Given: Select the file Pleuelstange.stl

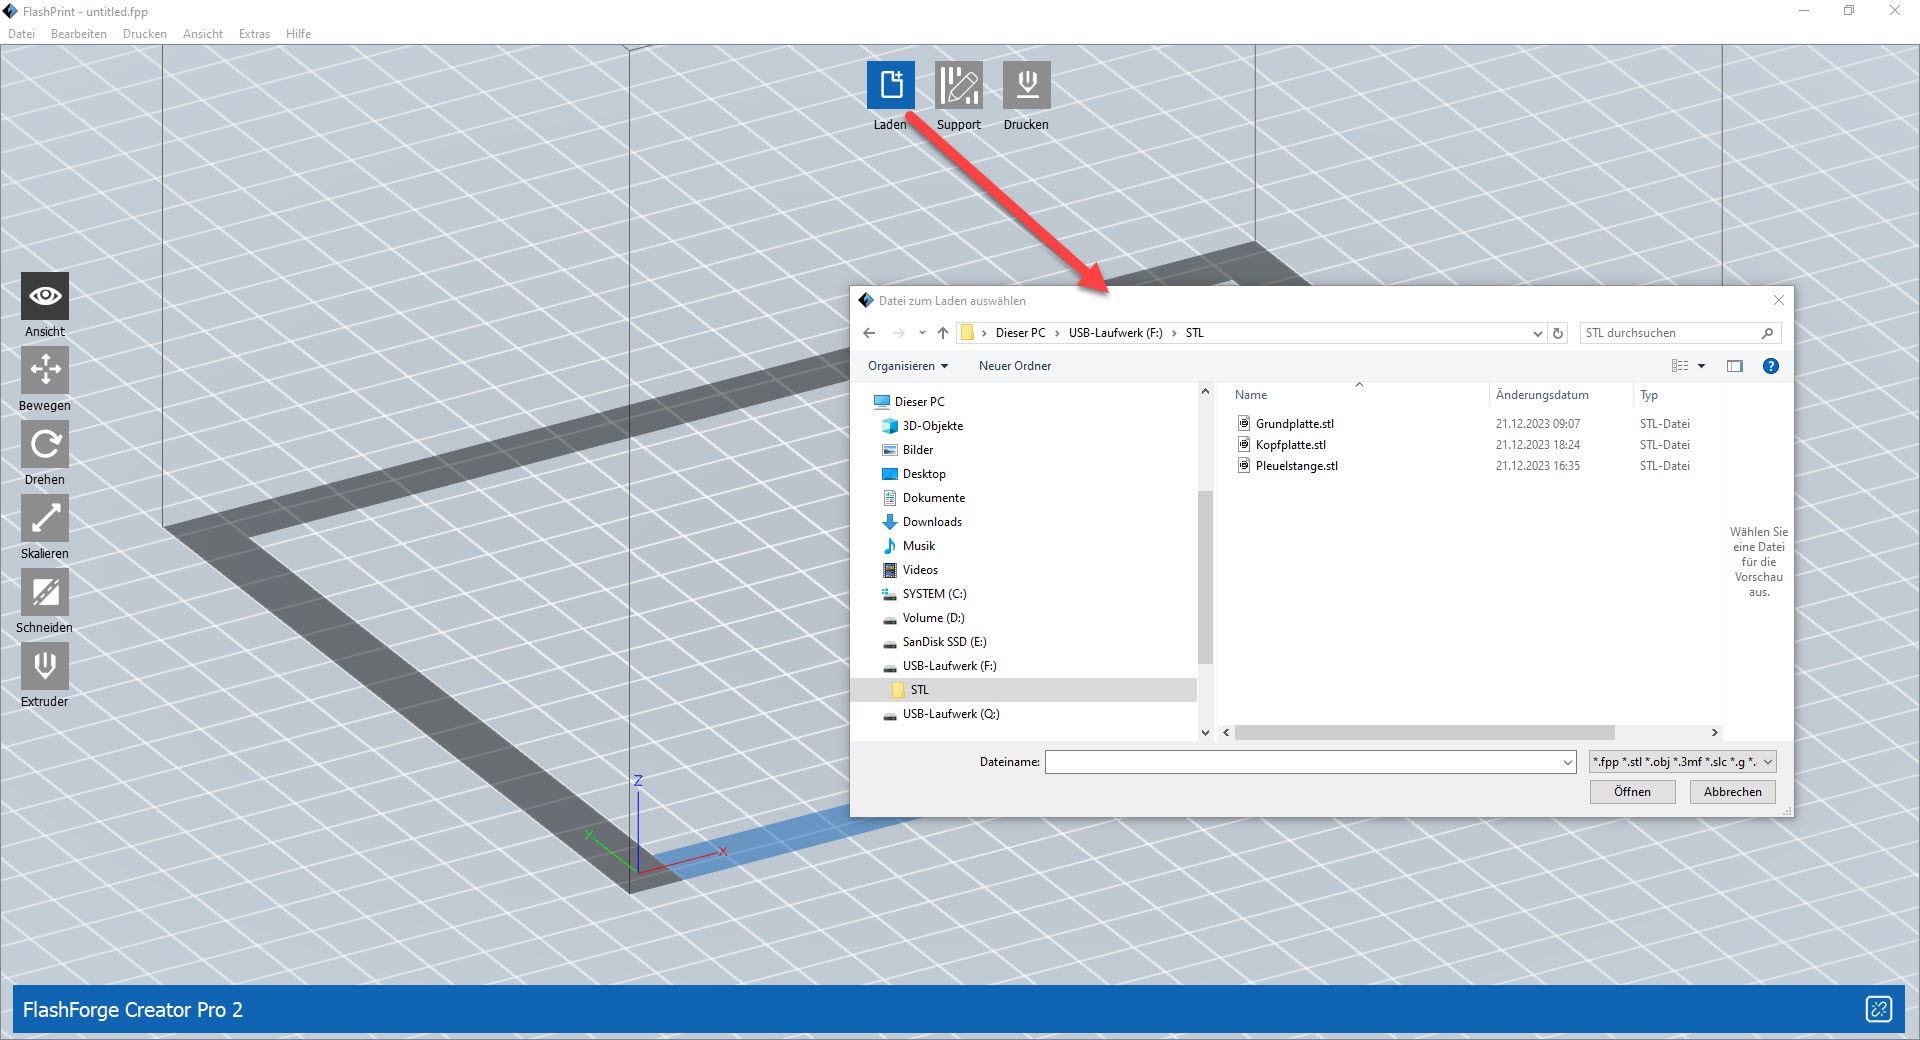Looking at the screenshot, I should click(x=1297, y=466).
